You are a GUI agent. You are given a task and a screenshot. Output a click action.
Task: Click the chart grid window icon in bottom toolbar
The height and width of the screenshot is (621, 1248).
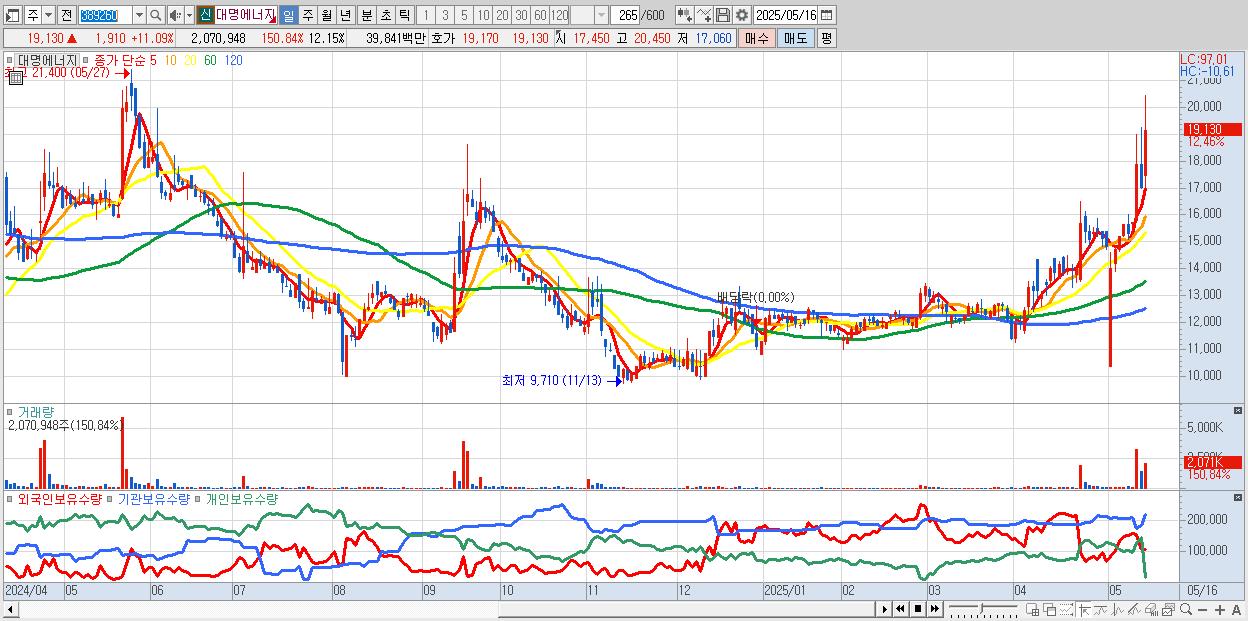click(x=1032, y=610)
